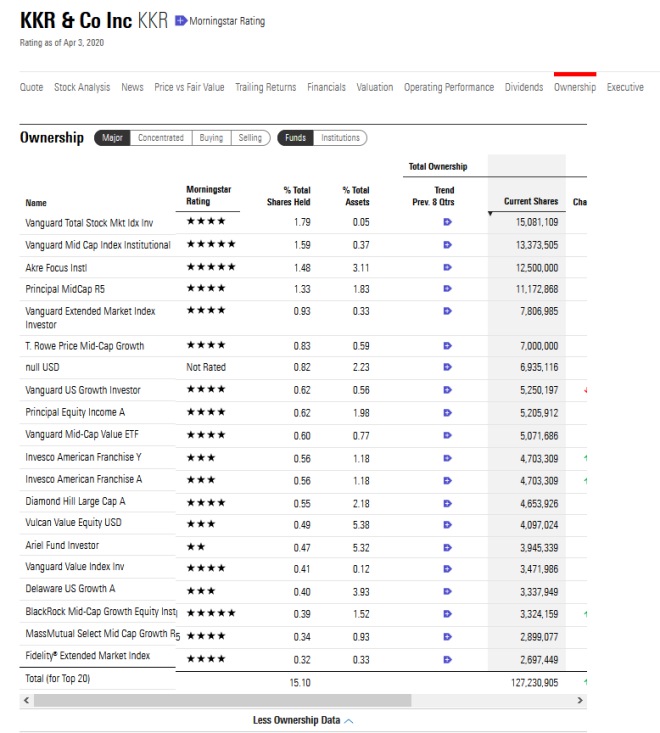Viewport: 660px width, 733px height.
Task: Click trend icon for Fidelity Extended Market Index
Action: (x=447, y=657)
